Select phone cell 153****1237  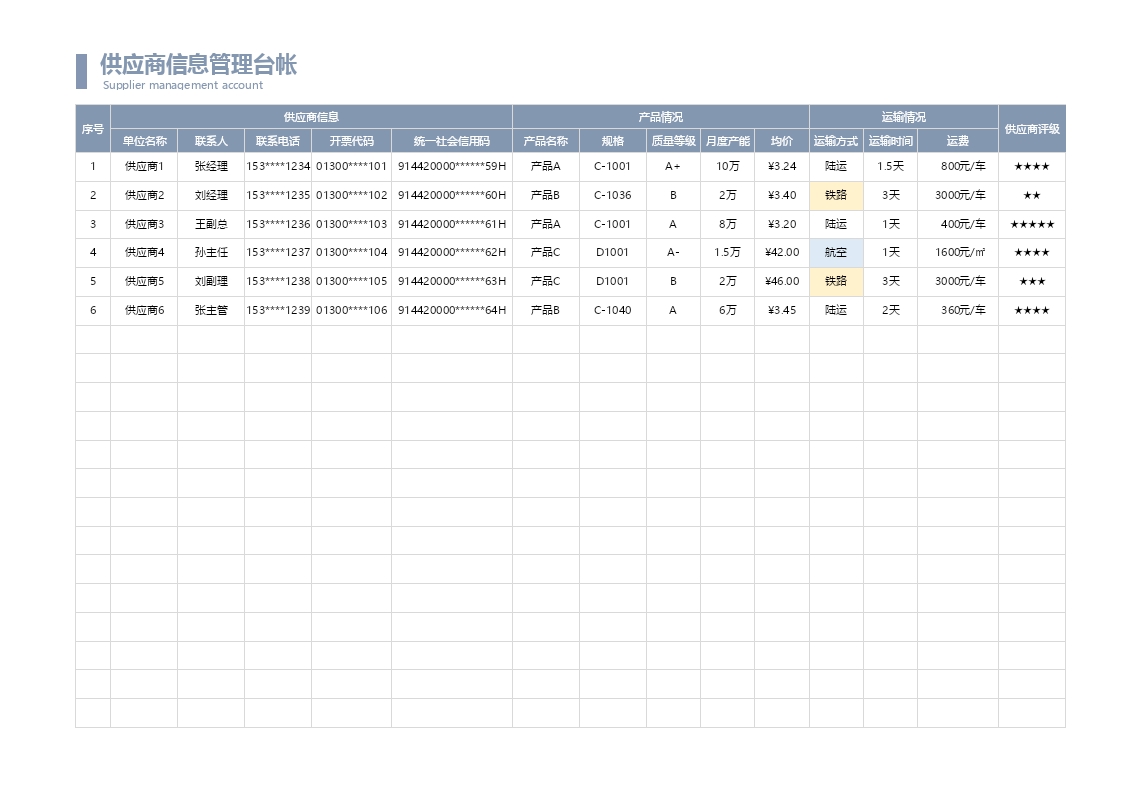point(278,253)
